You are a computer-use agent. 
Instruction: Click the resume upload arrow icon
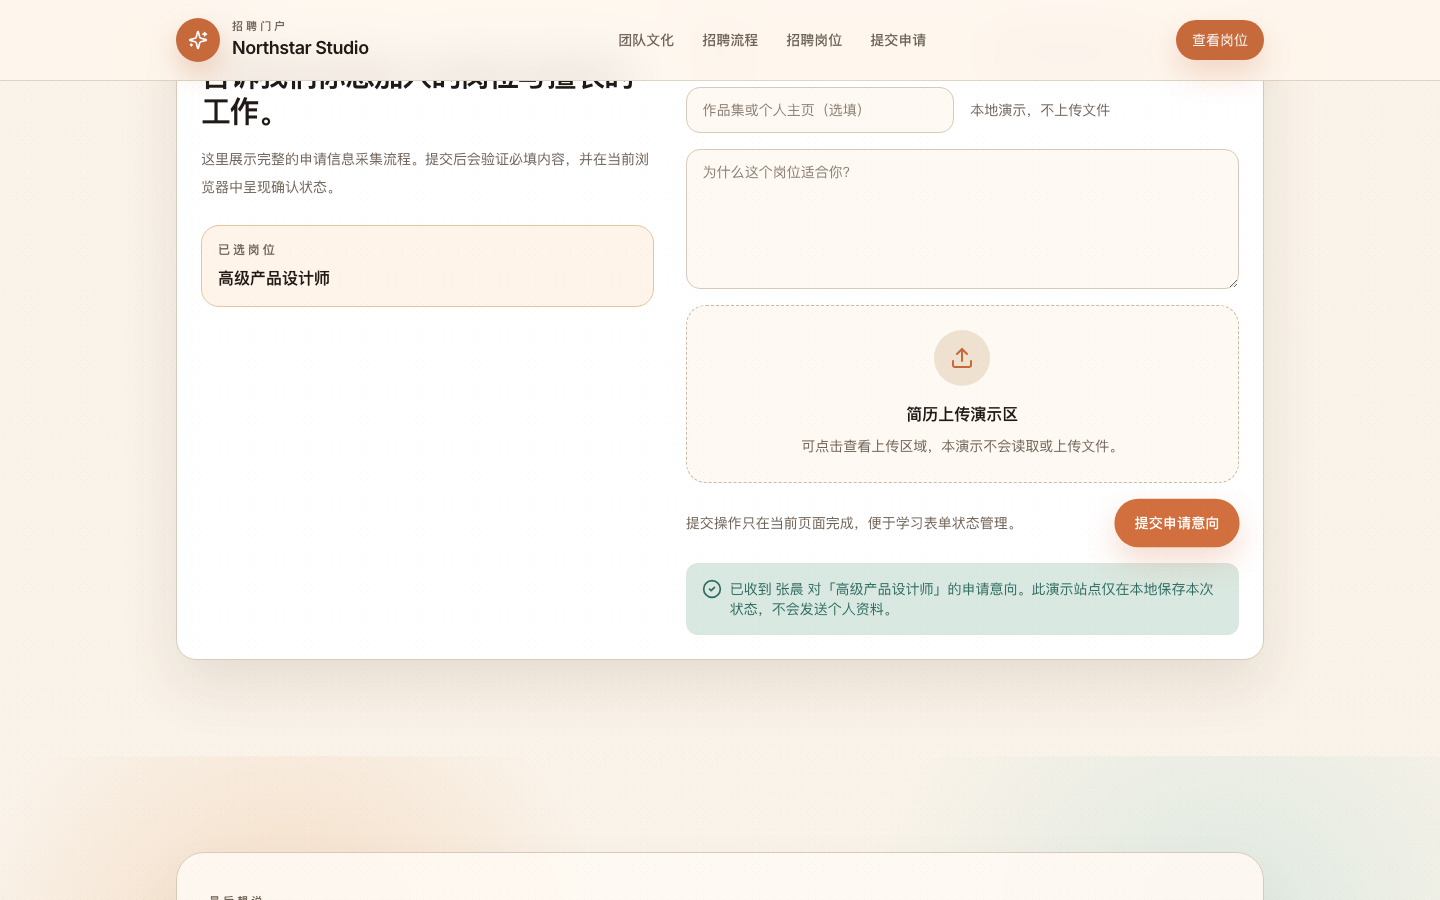point(962,358)
